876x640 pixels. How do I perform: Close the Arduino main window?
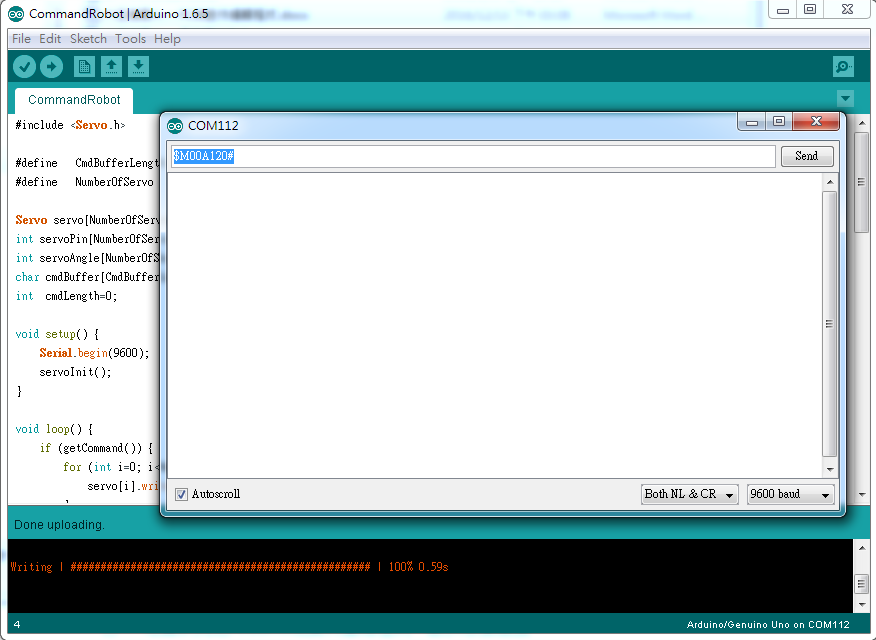847,9
